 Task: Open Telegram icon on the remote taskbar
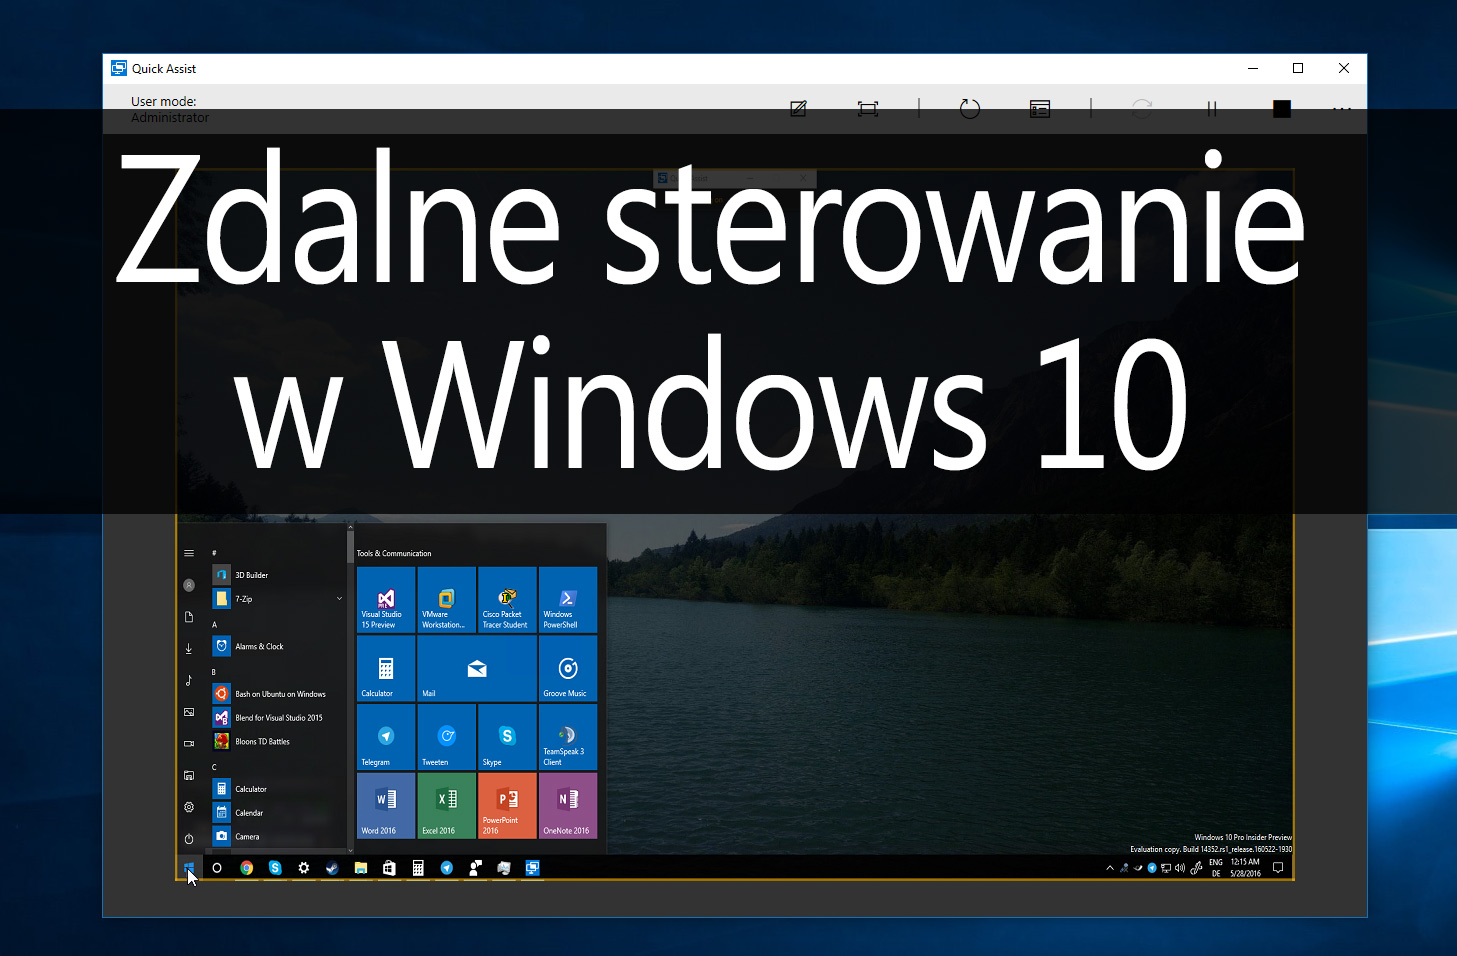[x=447, y=868]
